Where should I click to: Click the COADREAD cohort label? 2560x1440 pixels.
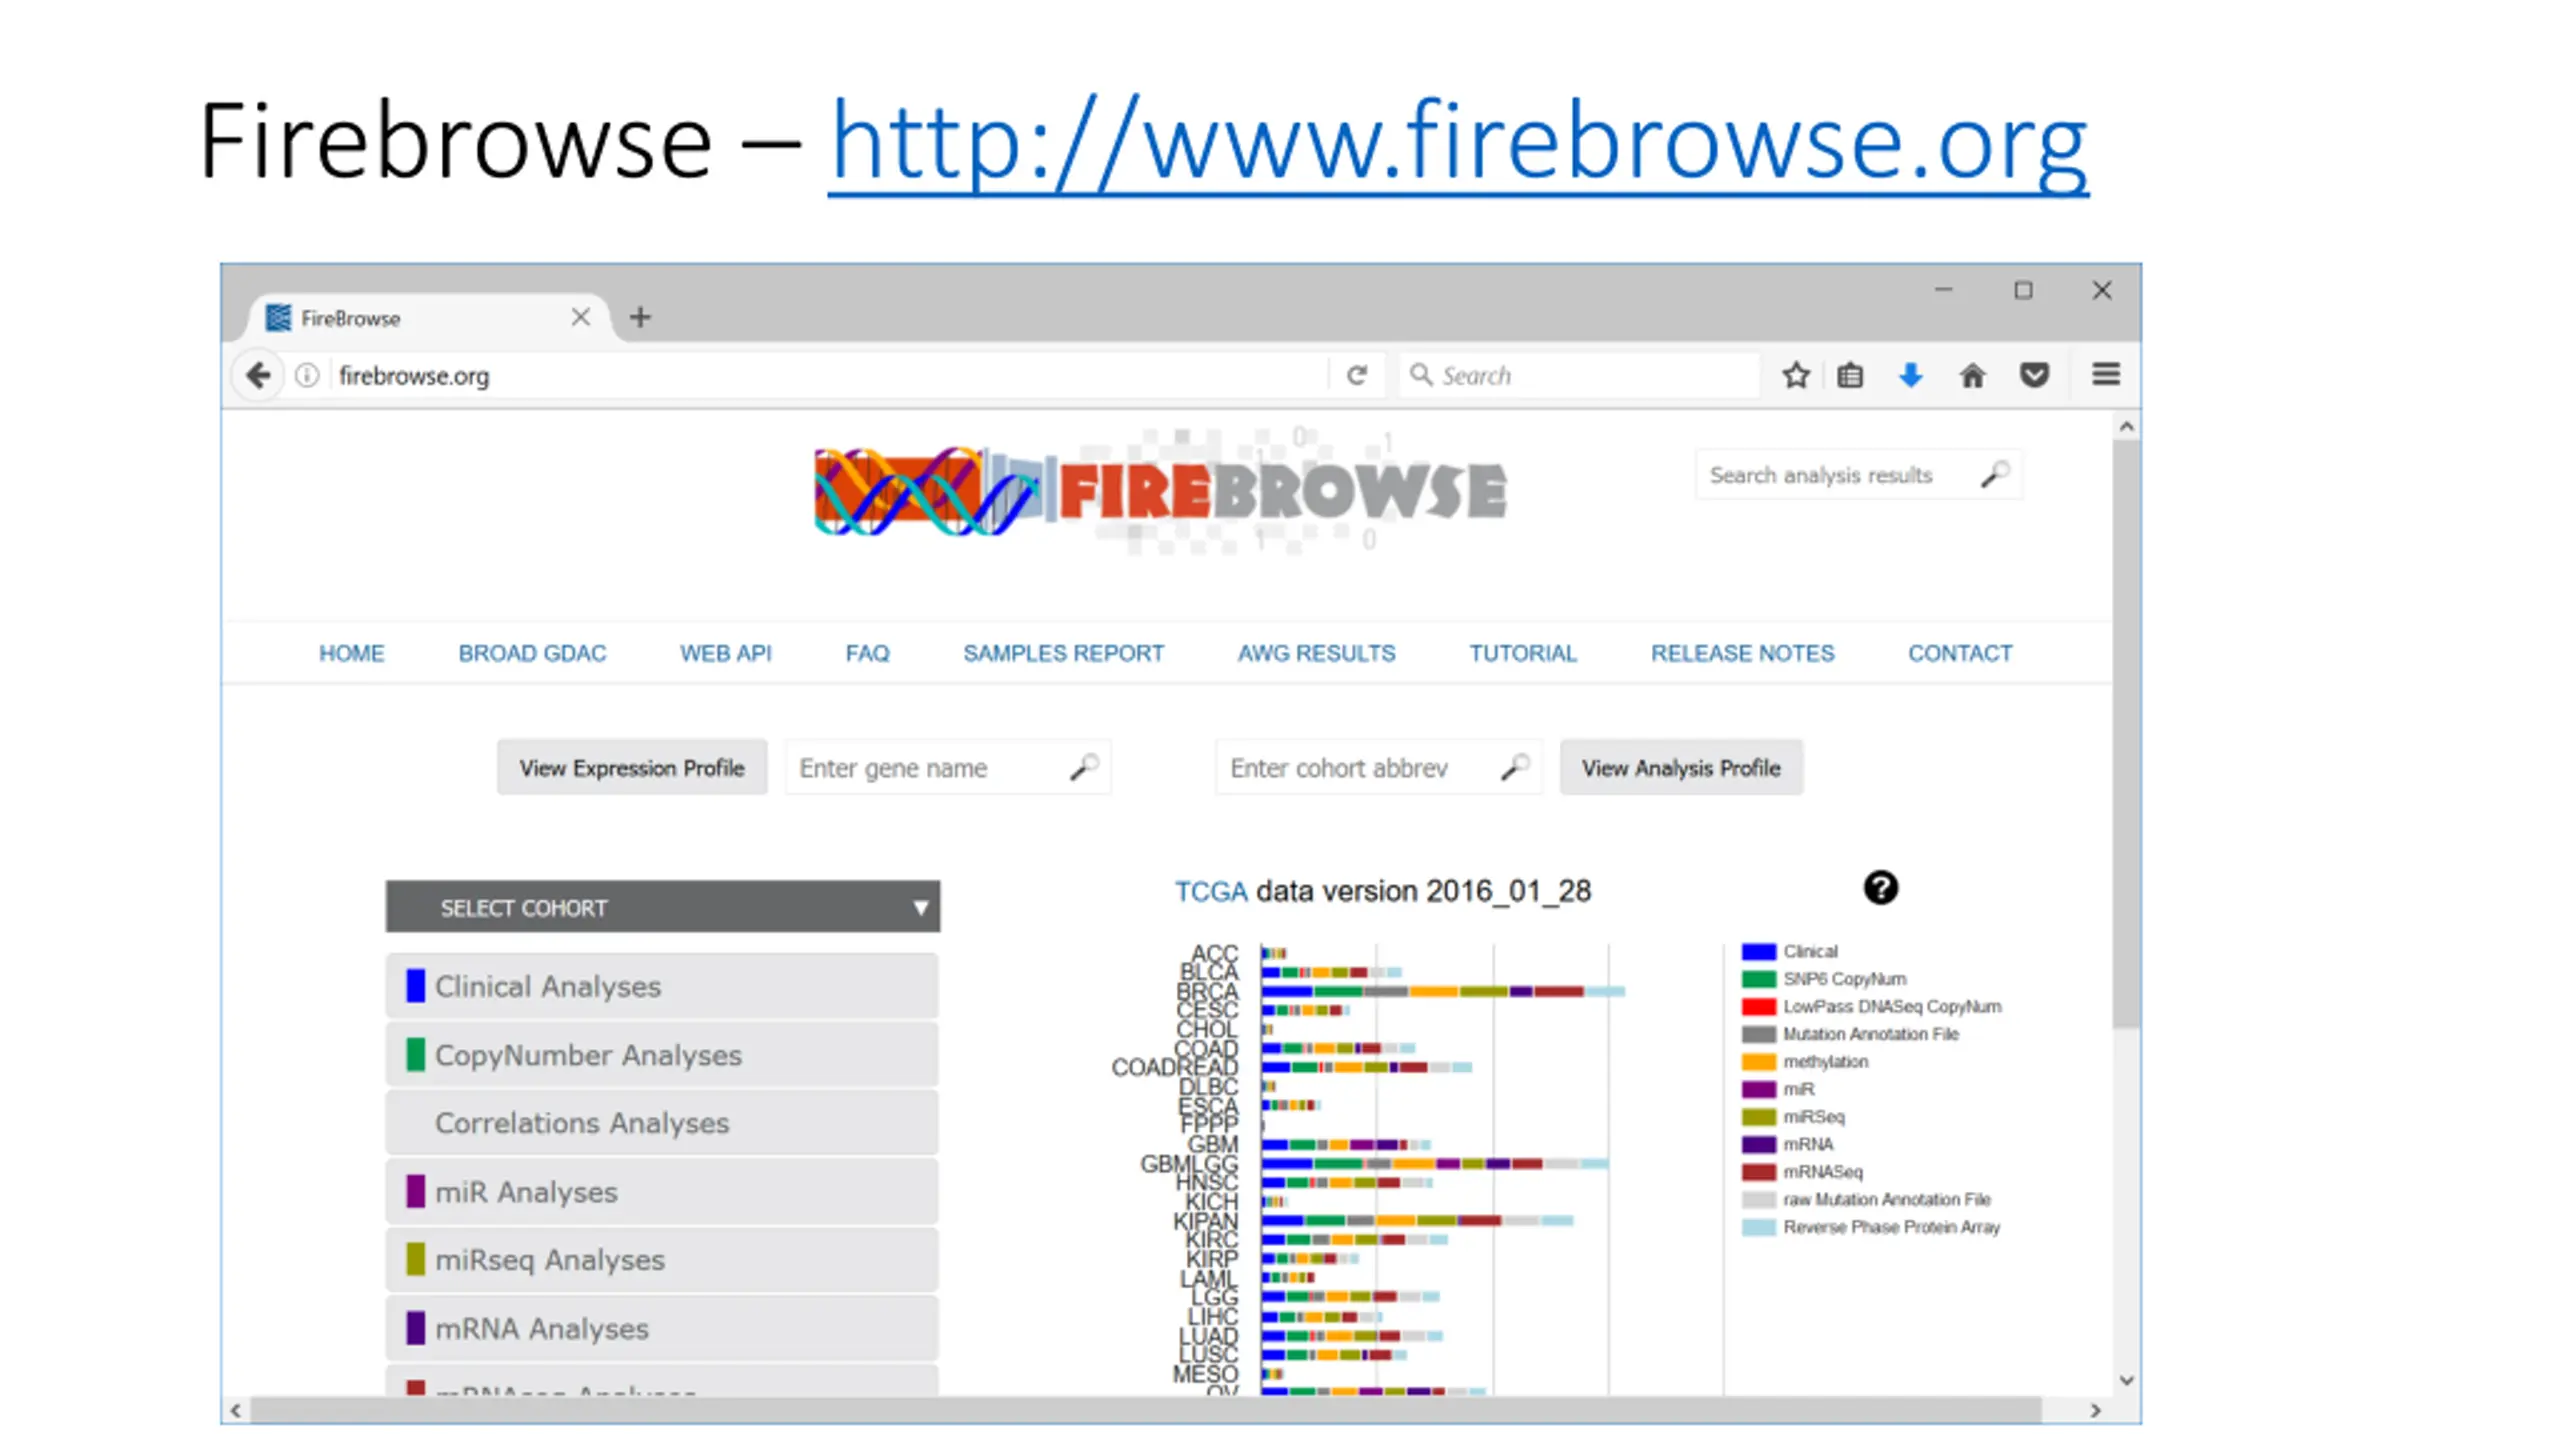[x=1175, y=1068]
